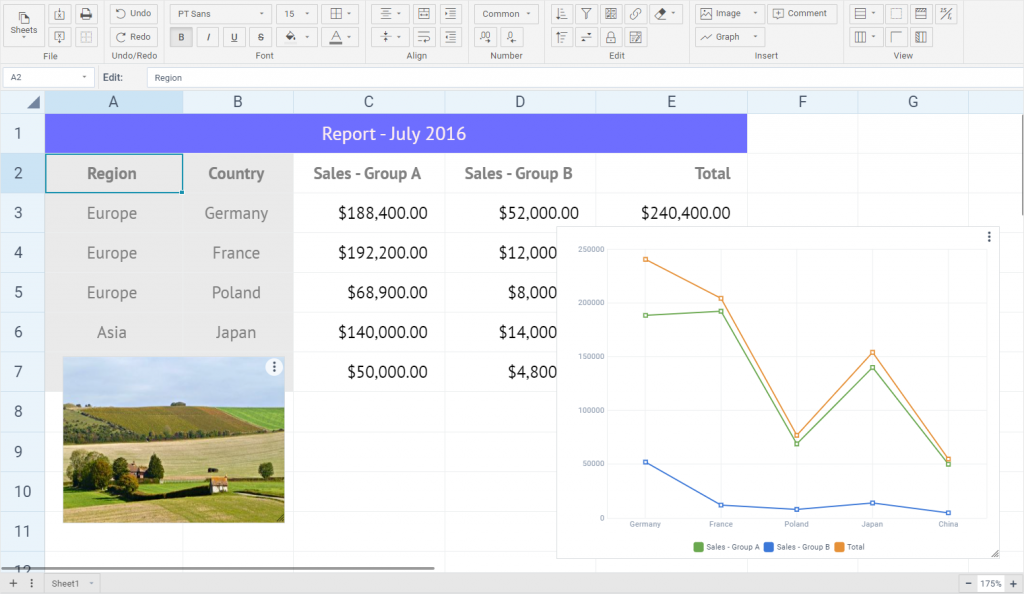Open the font size 15 dropdown

click(x=296, y=14)
